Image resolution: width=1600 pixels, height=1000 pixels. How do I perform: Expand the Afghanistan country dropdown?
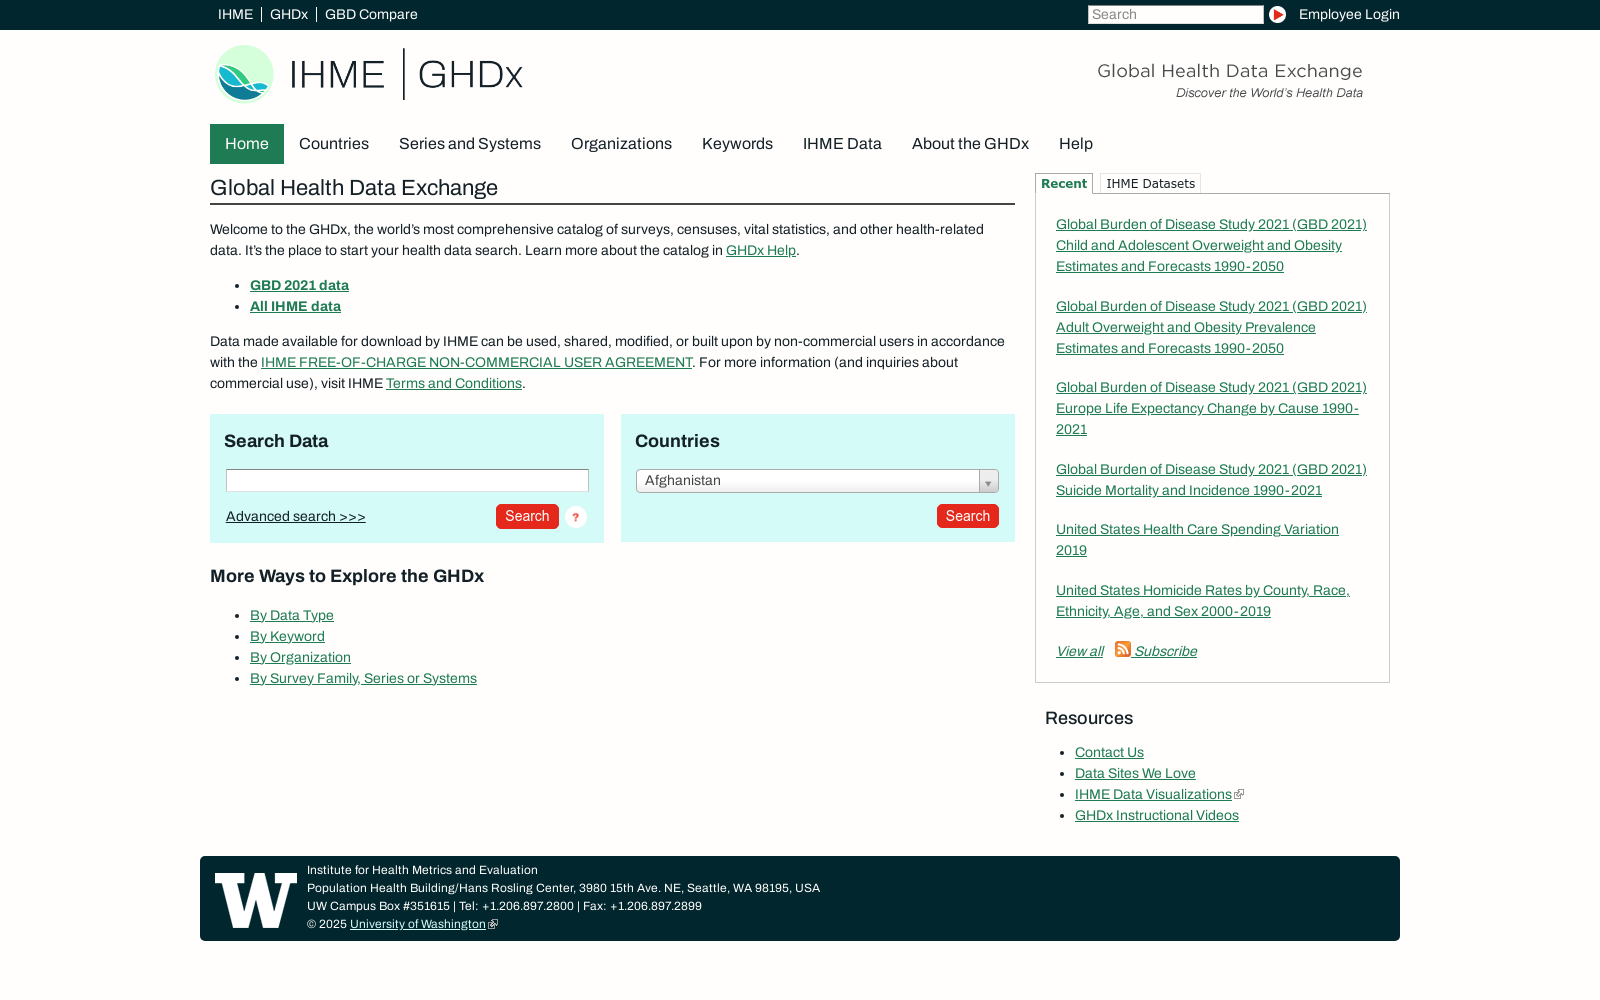click(987, 481)
